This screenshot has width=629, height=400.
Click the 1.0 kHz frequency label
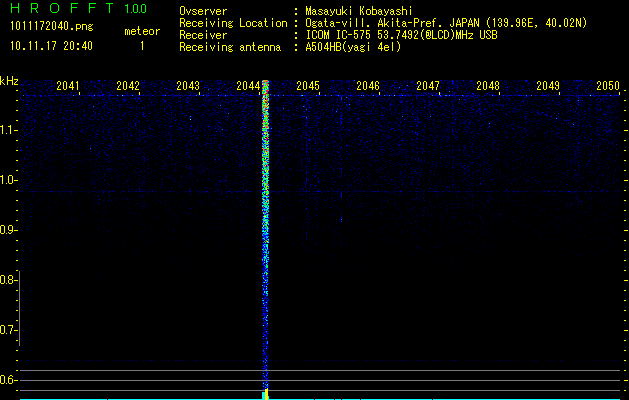(7, 180)
